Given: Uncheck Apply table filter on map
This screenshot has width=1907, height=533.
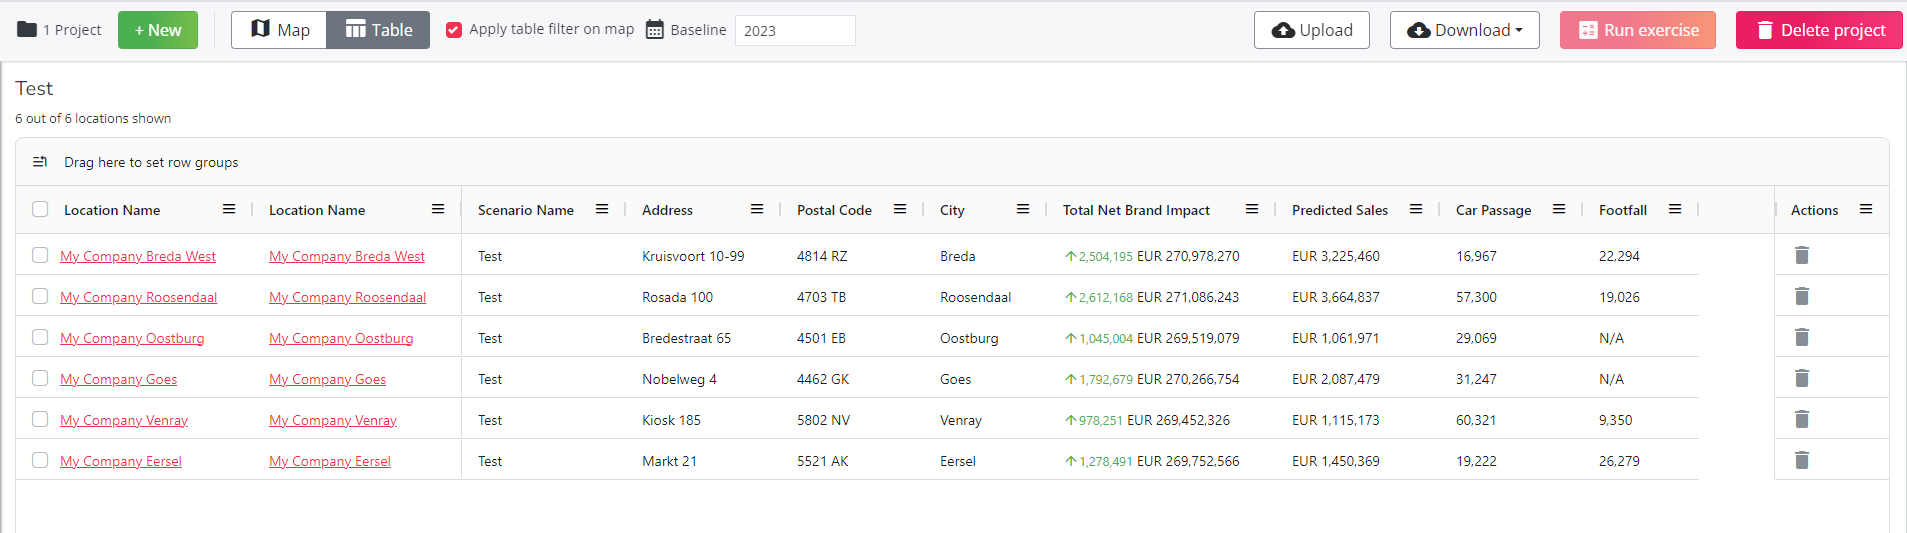Looking at the screenshot, I should pyautogui.click(x=454, y=30).
